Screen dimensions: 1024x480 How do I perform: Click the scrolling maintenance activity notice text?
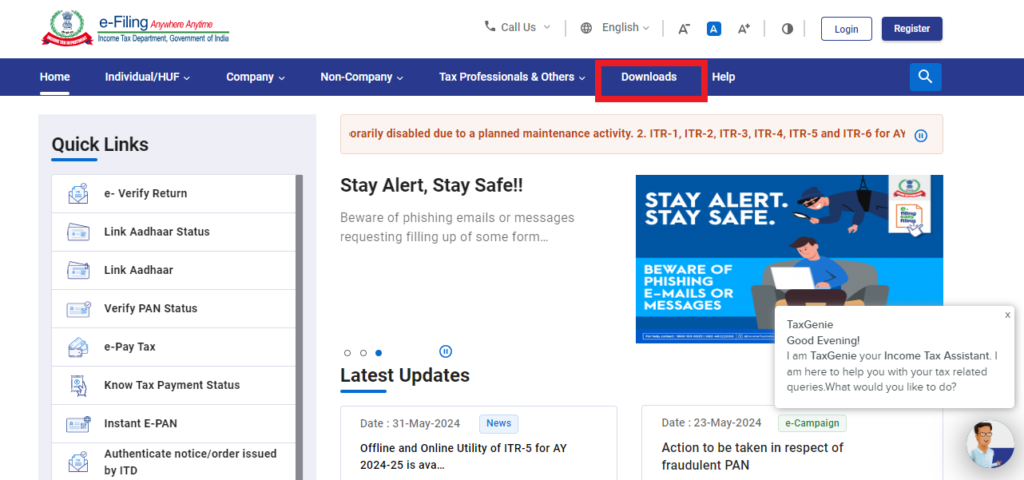point(628,134)
